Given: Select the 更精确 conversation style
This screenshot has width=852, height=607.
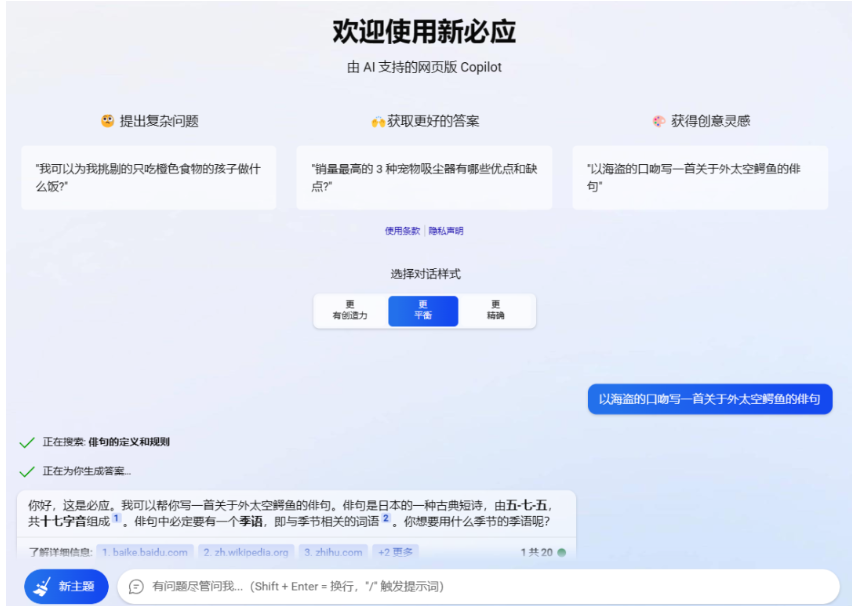Looking at the screenshot, I should (496, 311).
